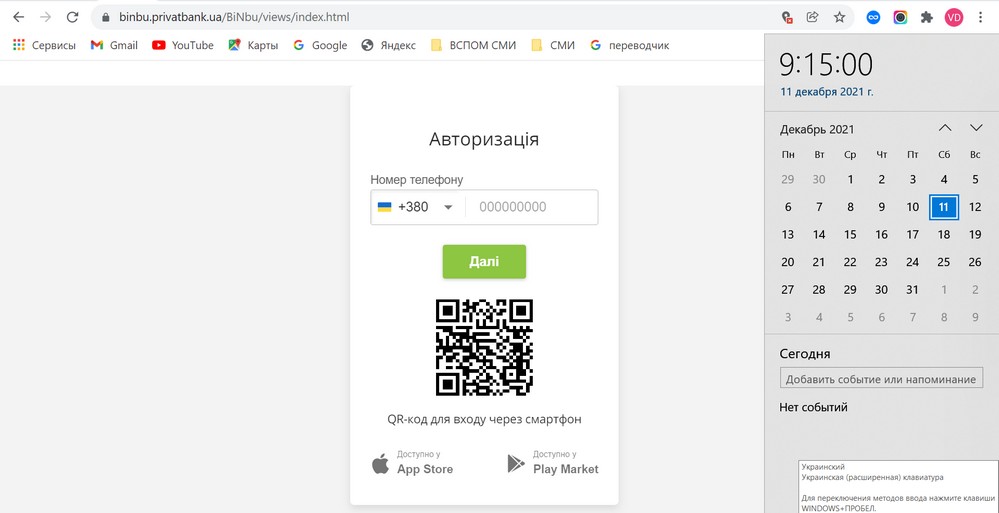Click the Ukrainian flag in the phone field
The width and height of the screenshot is (999, 513).
(384, 207)
